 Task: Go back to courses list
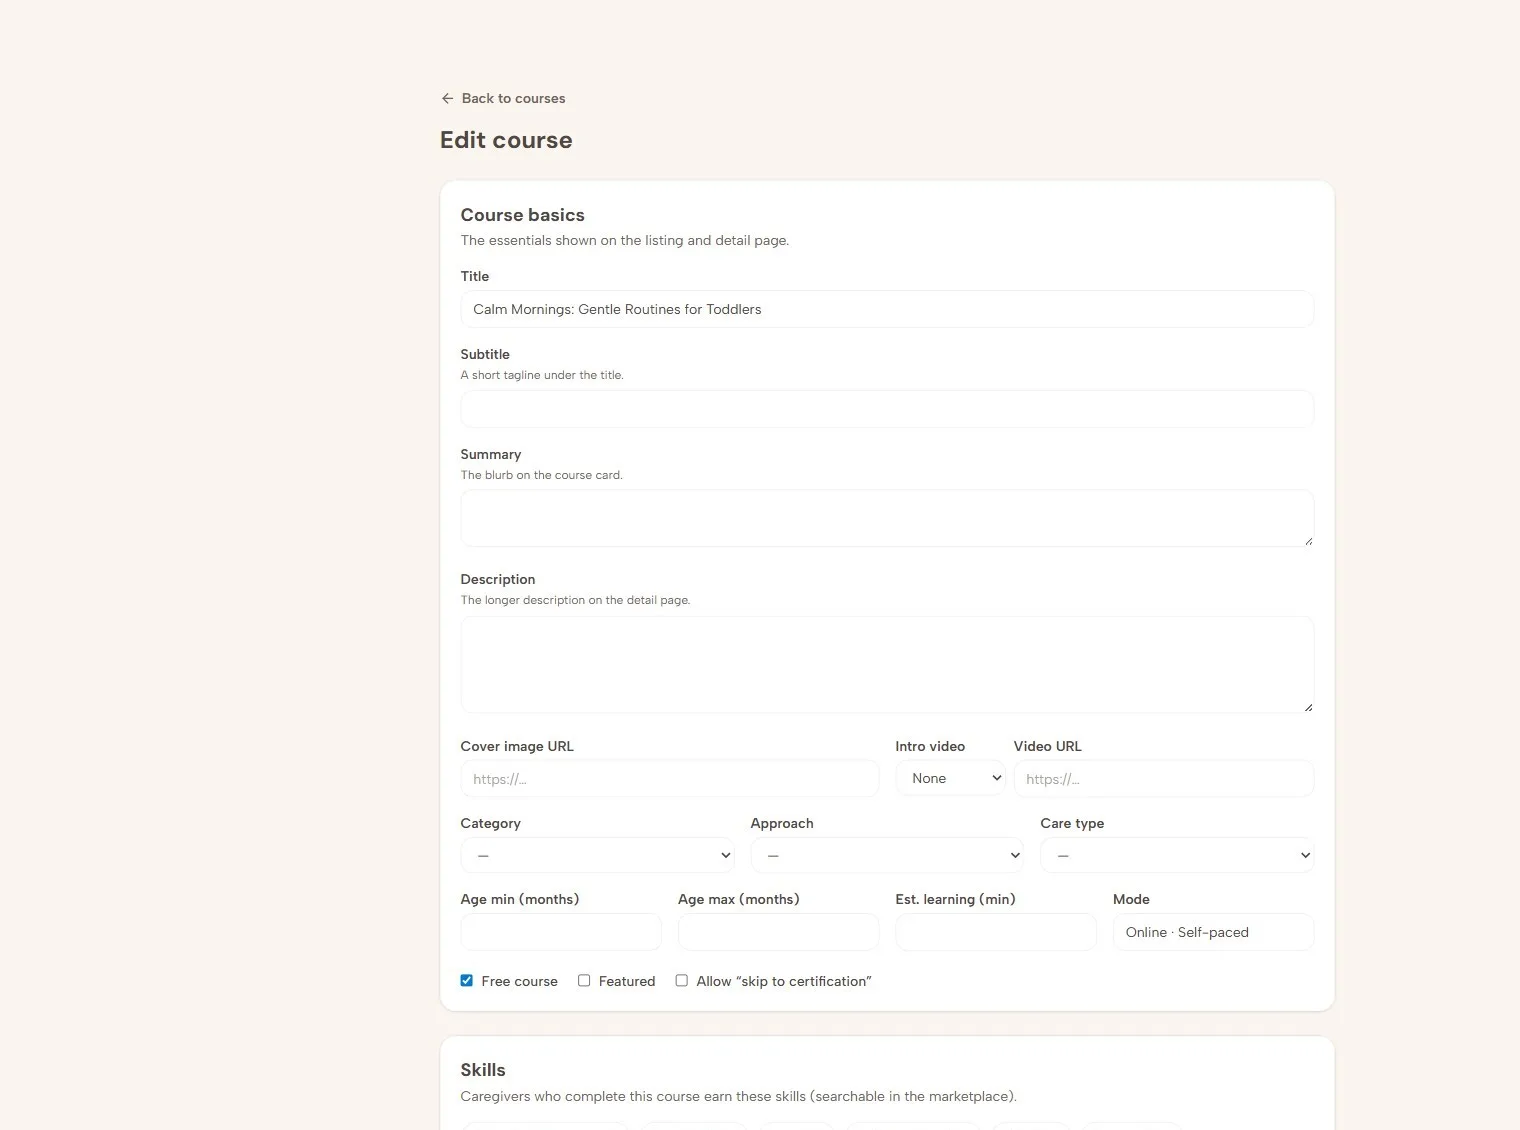[503, 98]
